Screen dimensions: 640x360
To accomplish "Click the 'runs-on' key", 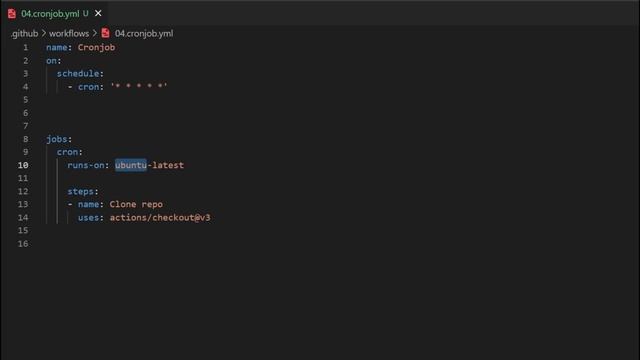I will tap(86, 165).
